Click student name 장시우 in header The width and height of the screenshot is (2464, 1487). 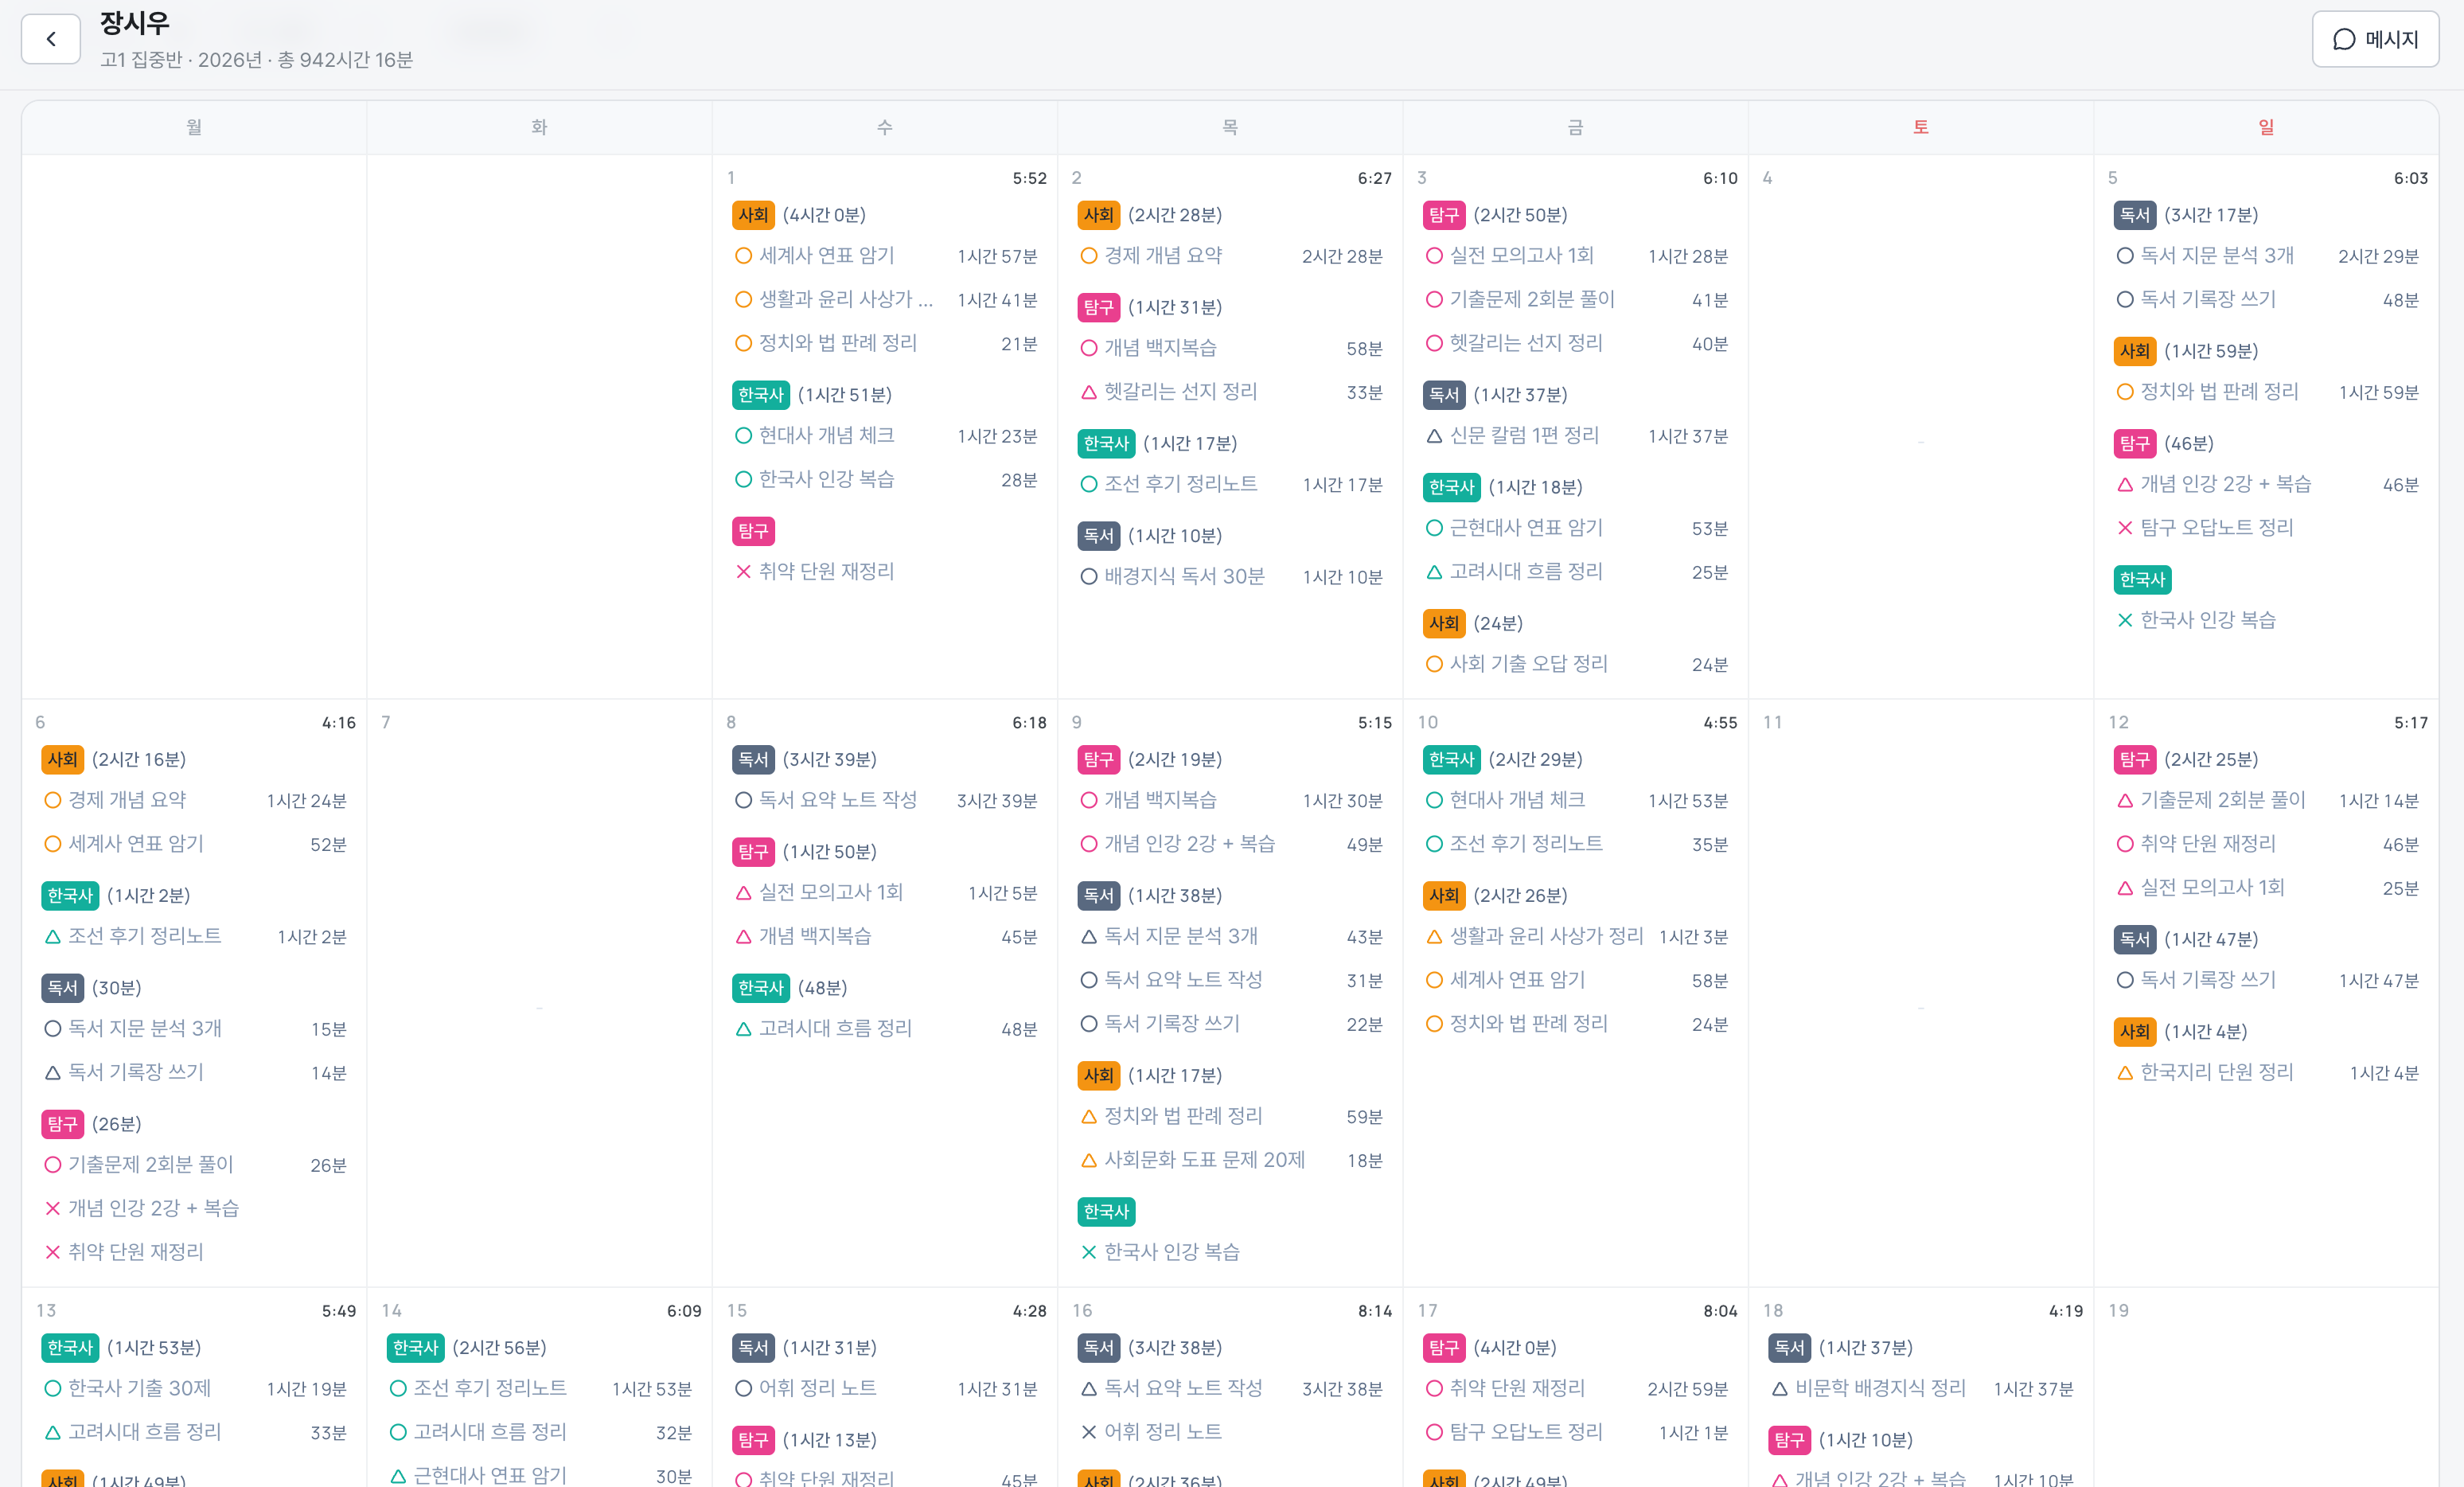pos(134,22)
